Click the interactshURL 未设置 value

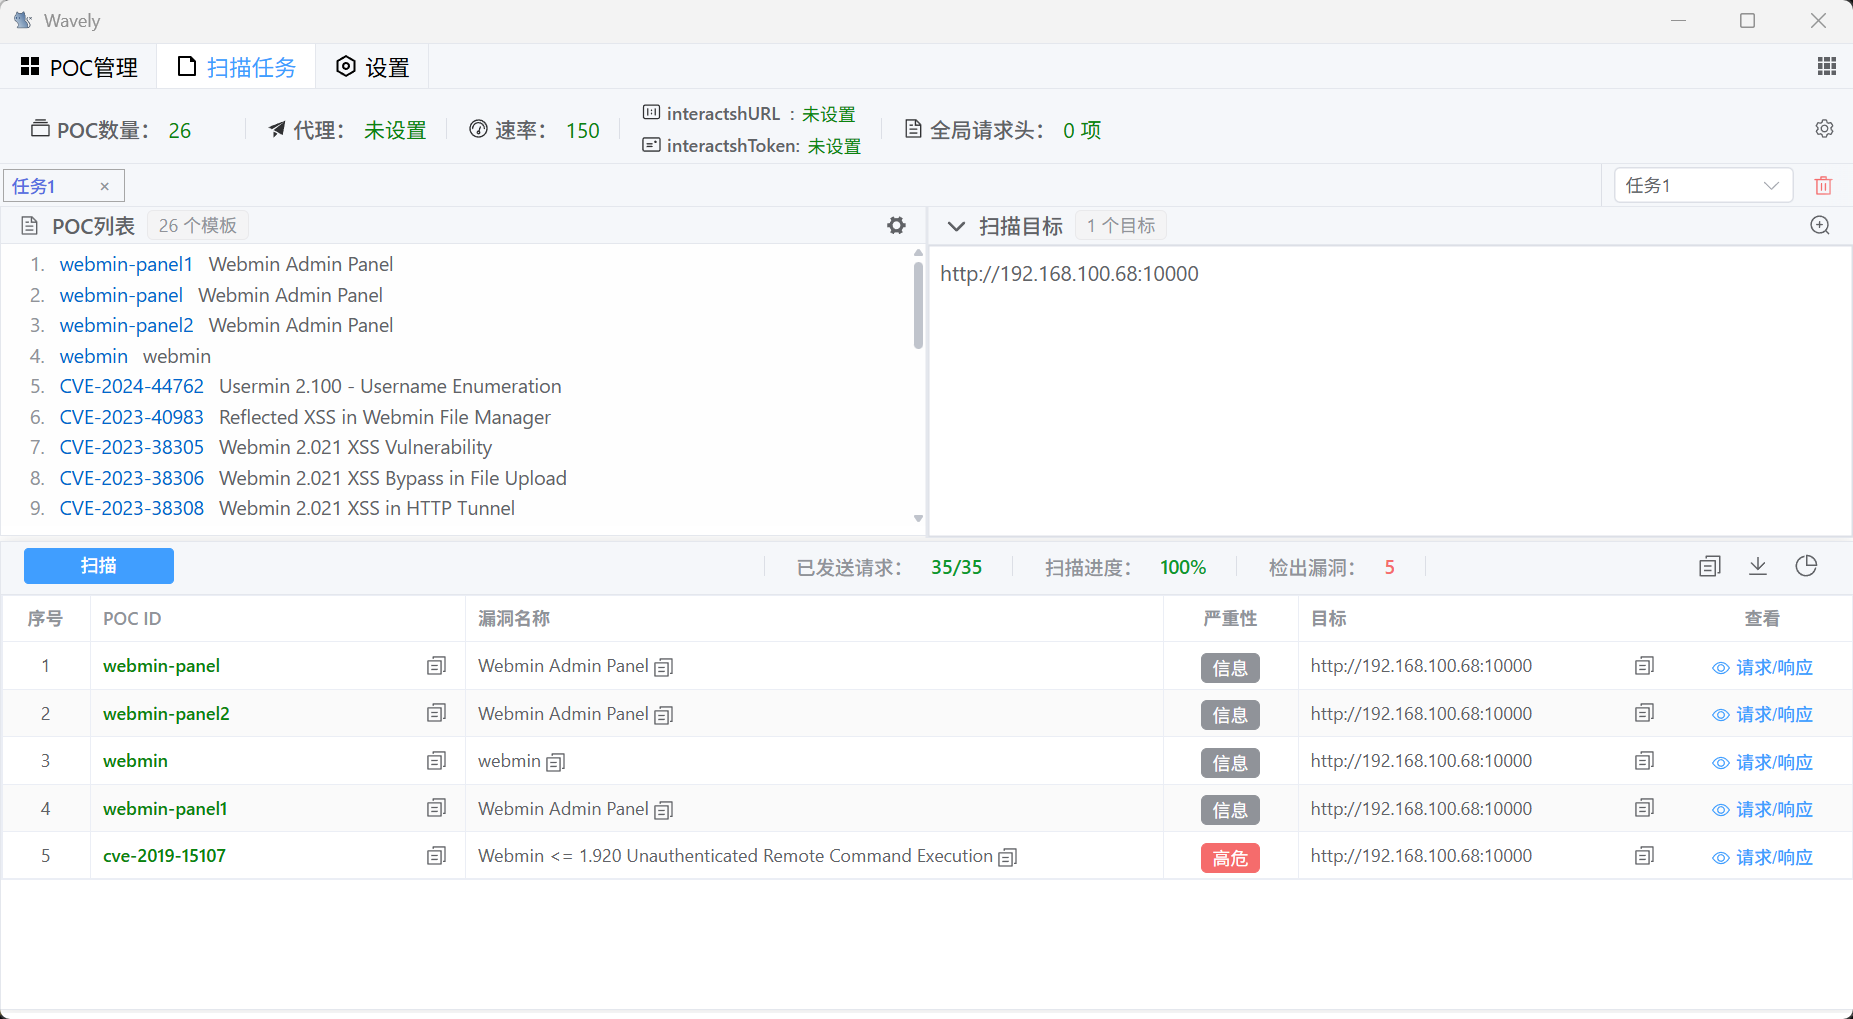click(829, 114)
